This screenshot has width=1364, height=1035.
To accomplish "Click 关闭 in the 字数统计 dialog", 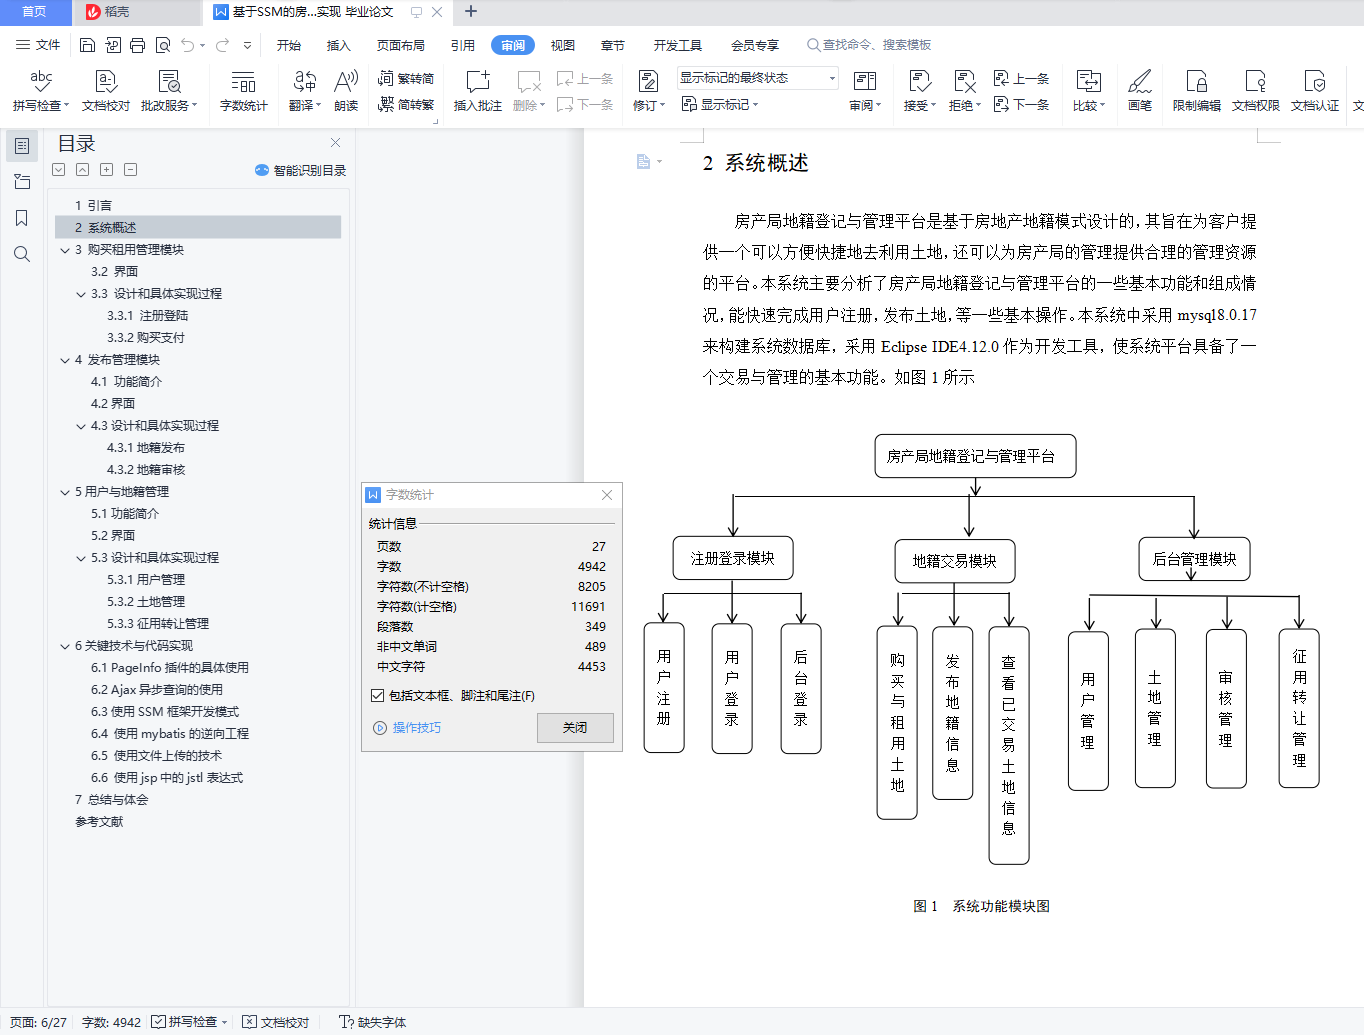I will click(x=575, y=728).
